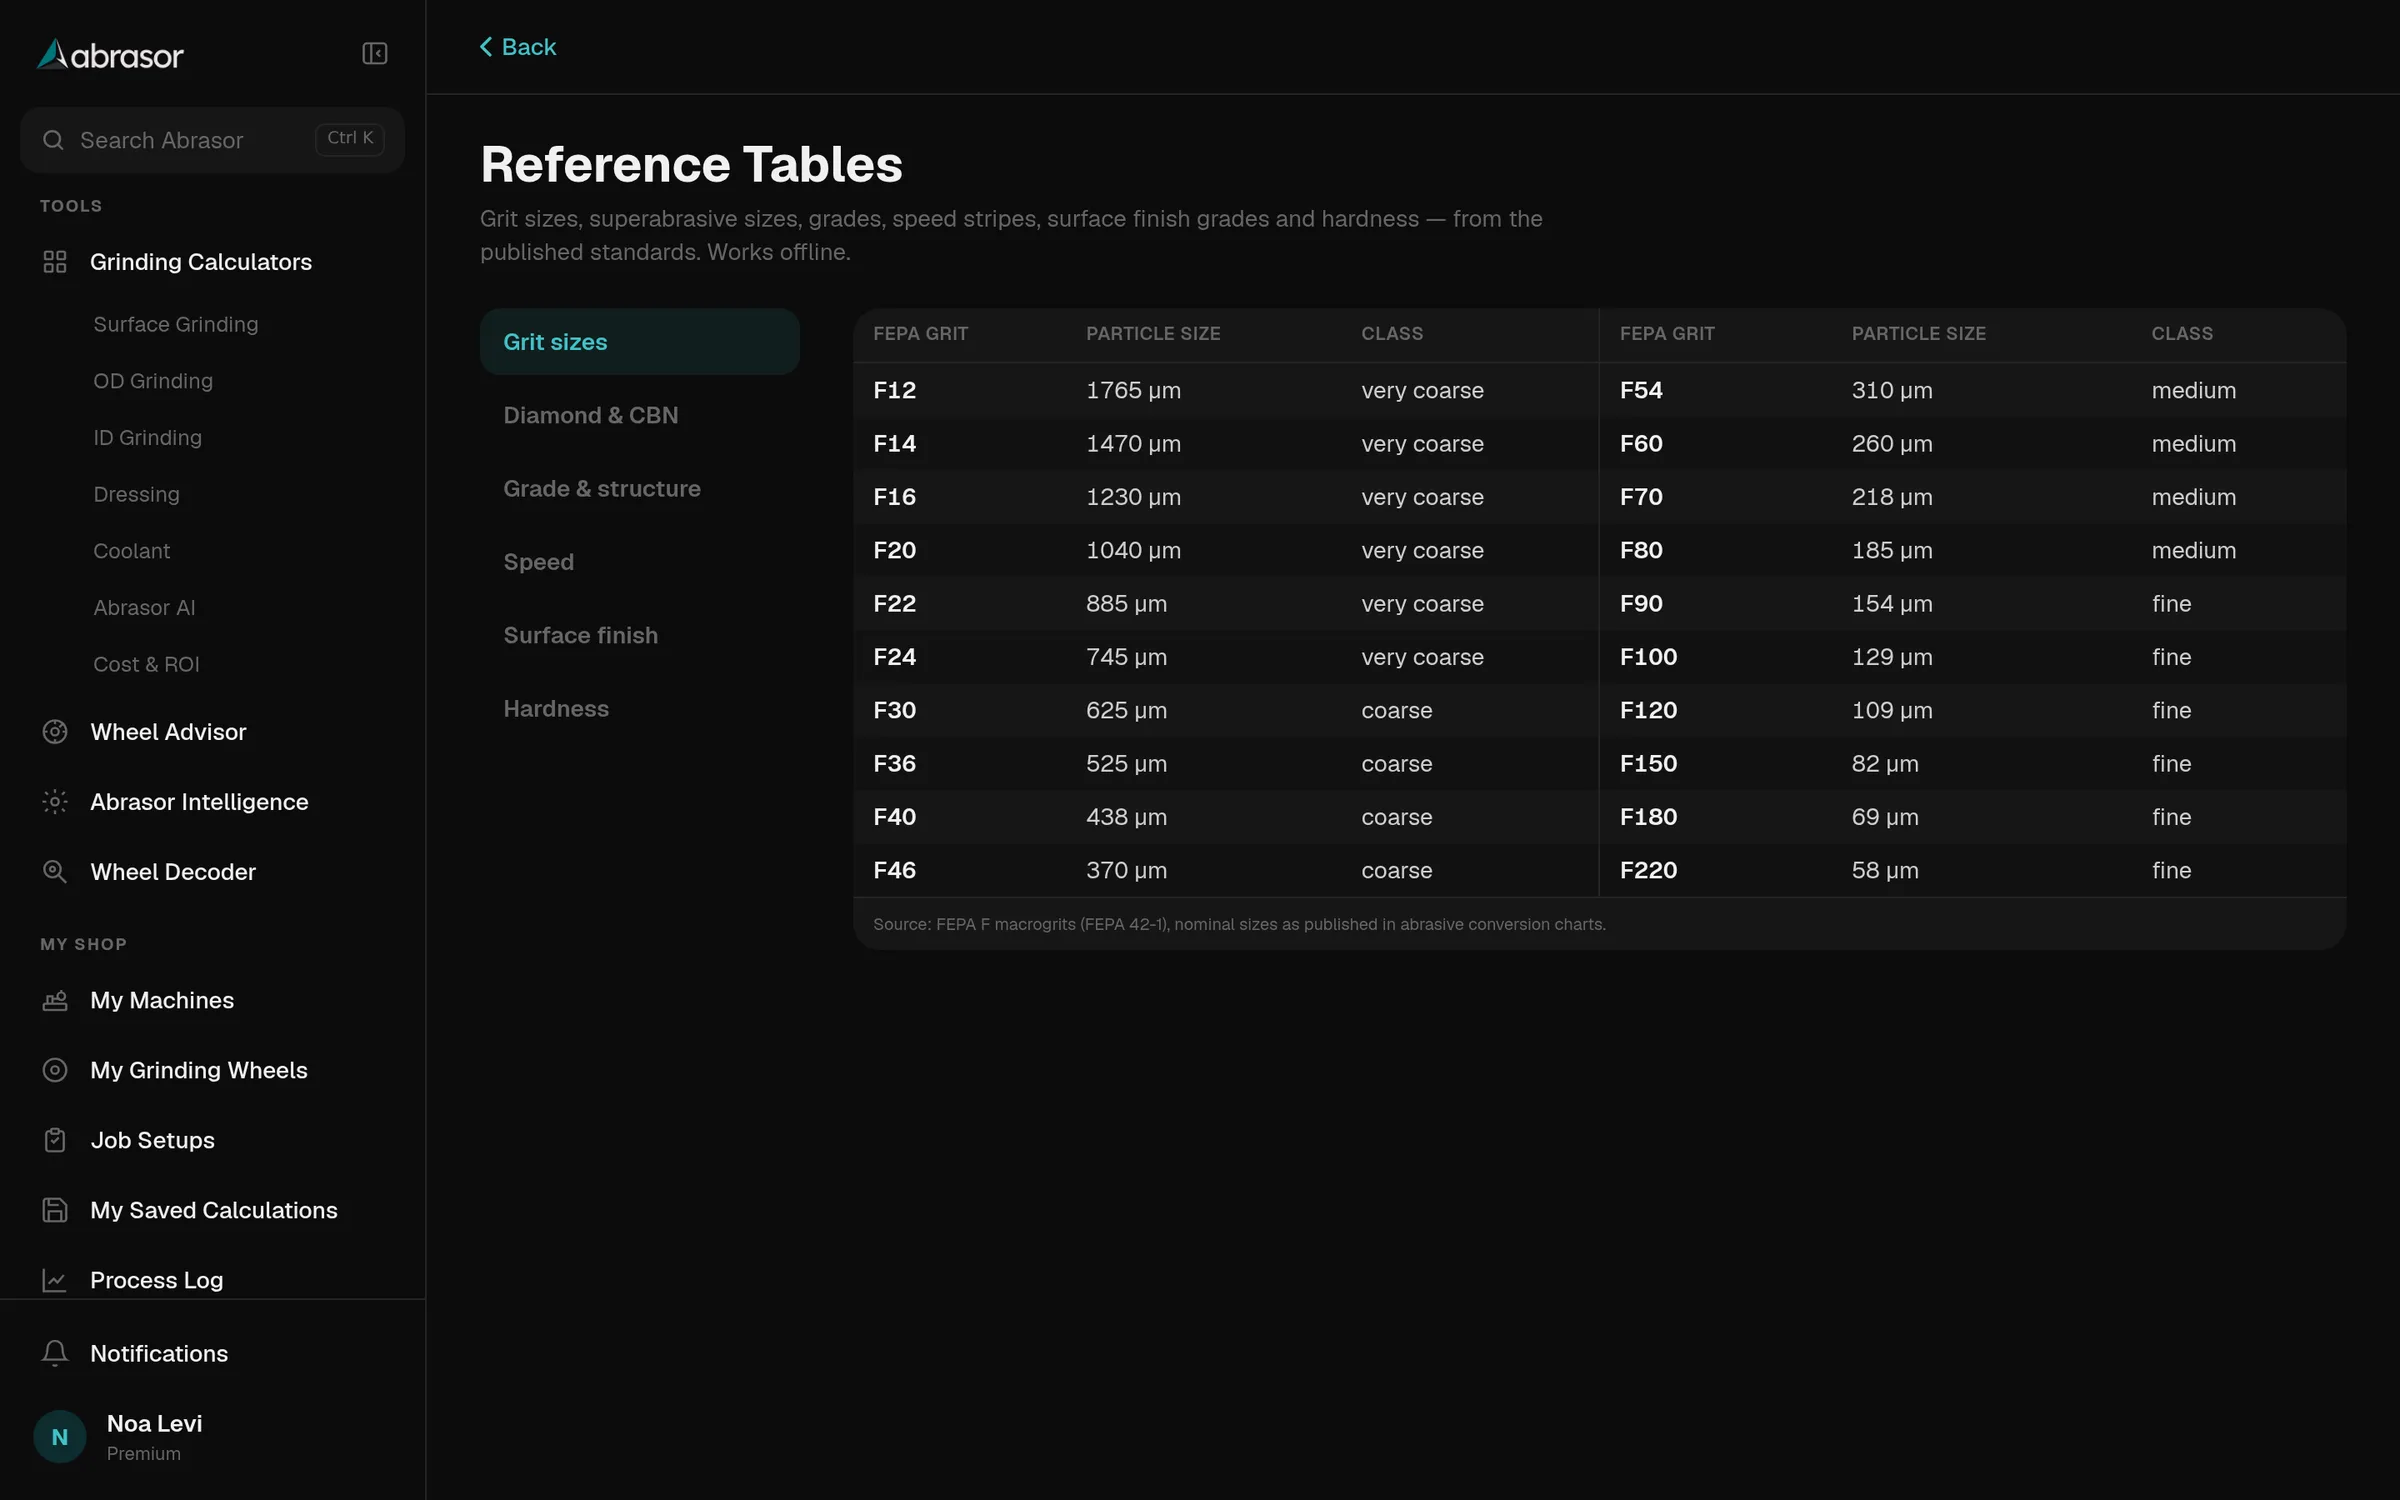
Task: Click the Ctrl K shortcut badge
Action: tap(350, 138)
